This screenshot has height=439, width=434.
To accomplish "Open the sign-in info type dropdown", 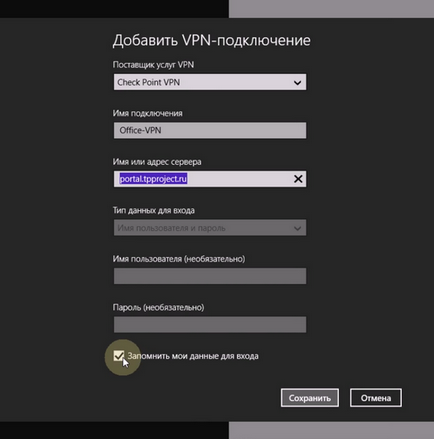I will (210, 228).
